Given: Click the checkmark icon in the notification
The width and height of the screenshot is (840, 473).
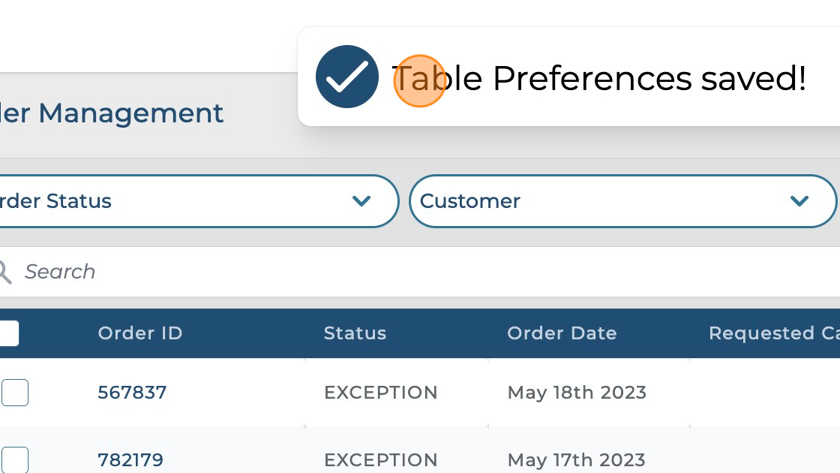Looking at the screenshot, I should [x=347, y=77].
